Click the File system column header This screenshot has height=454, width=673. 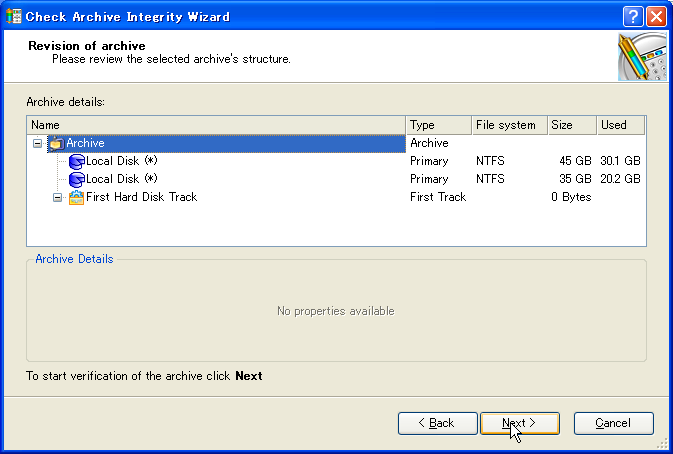click(x=508, y=125)
